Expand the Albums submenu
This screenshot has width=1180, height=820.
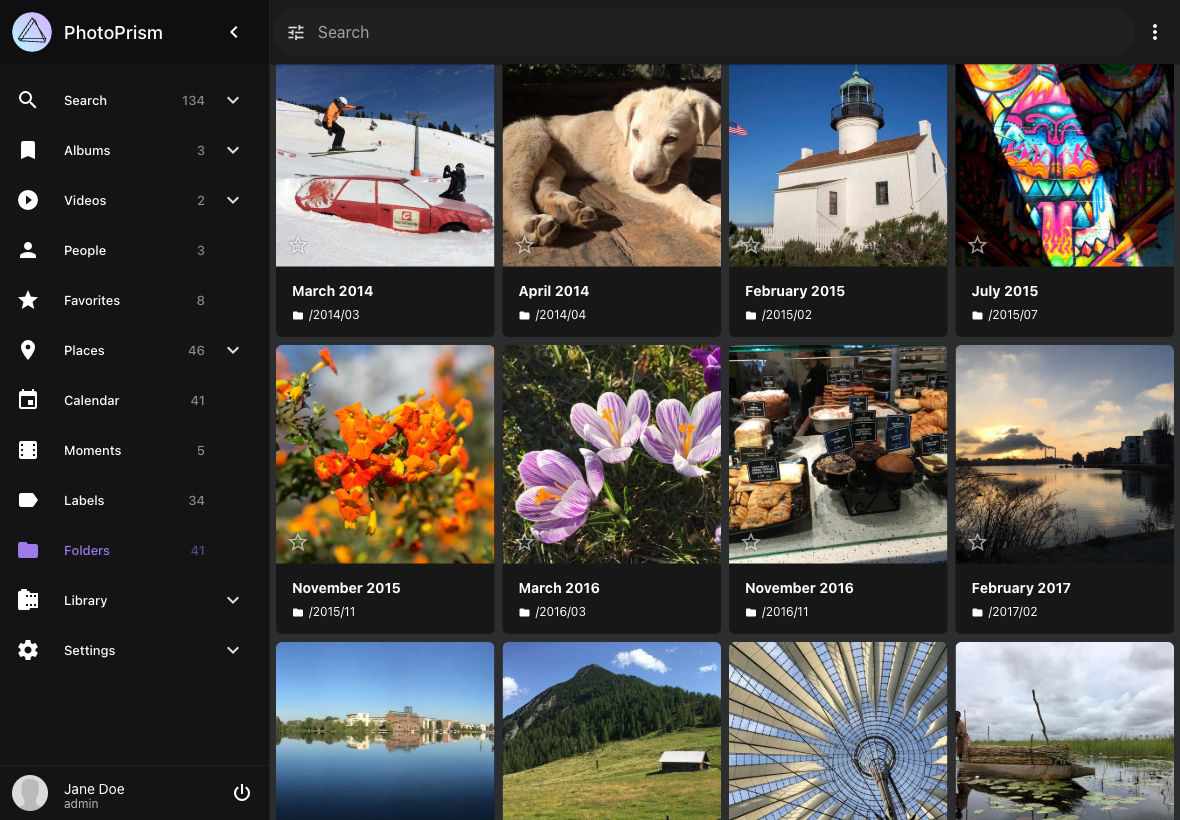(x=233, y=150)
